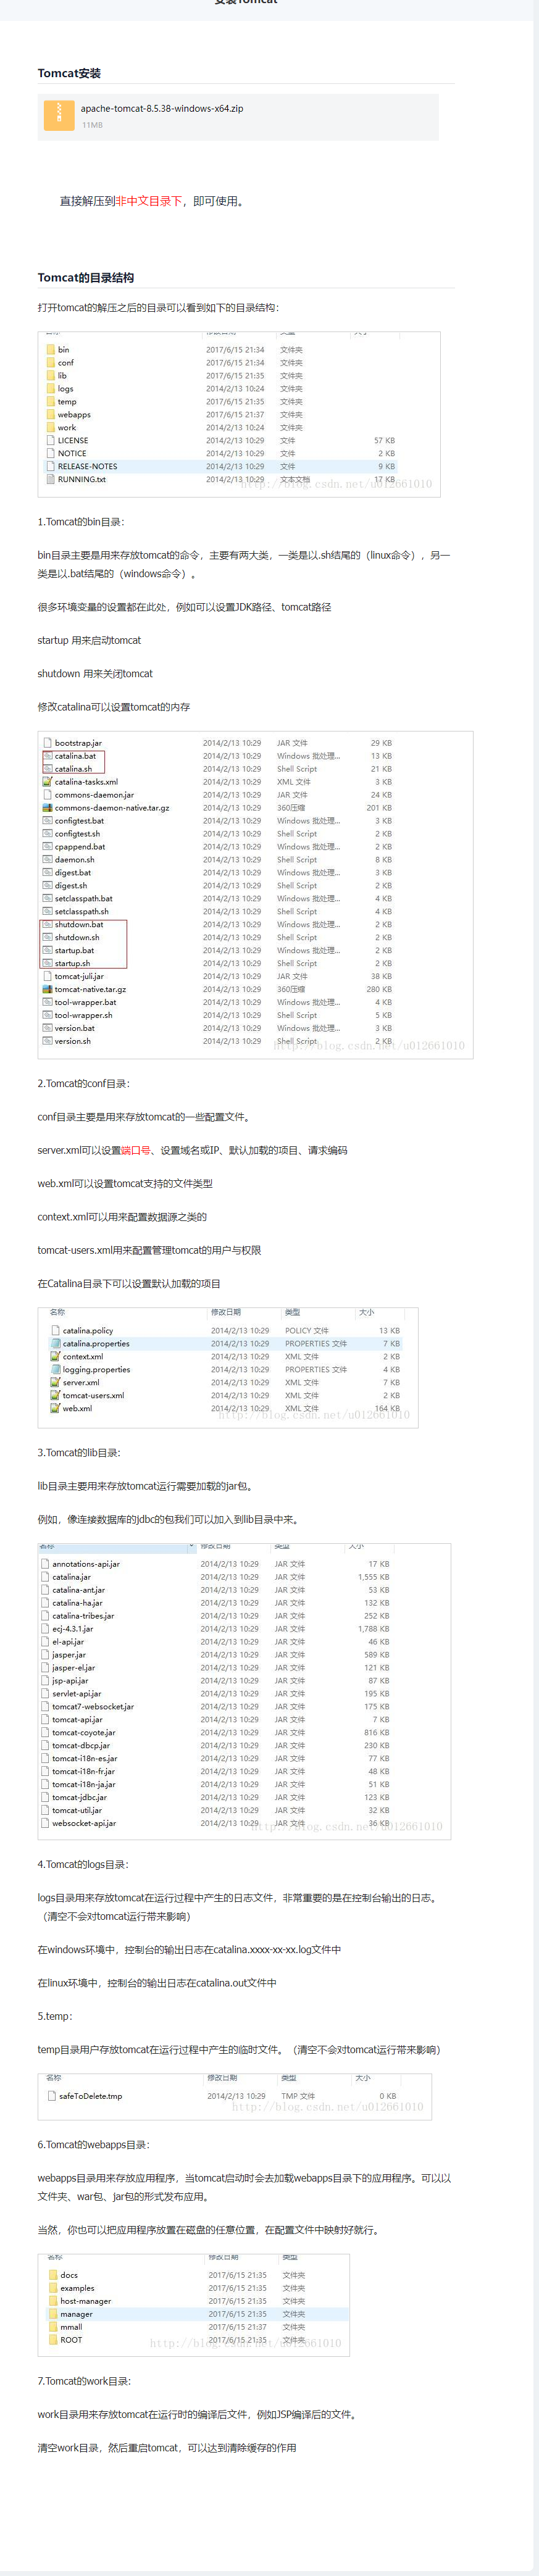Click the LICENSE file icon
This screenshot has width=539, height=2576.
tap(50, 440)
